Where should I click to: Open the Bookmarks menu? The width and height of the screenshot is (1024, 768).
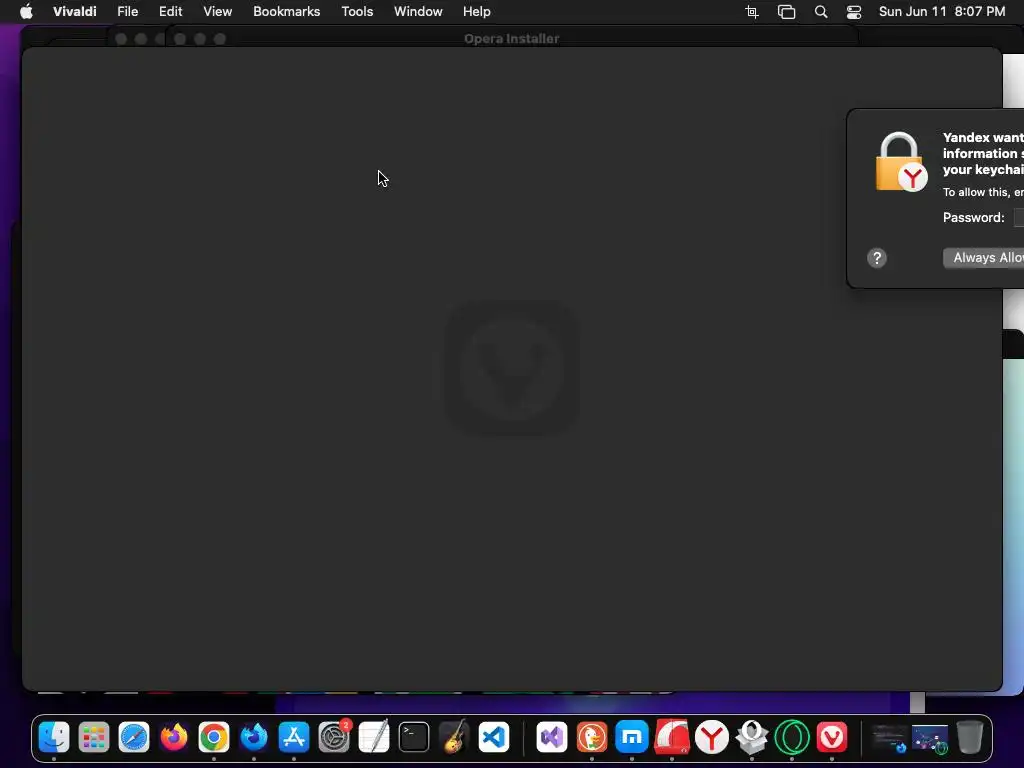(x=287, y=12)
